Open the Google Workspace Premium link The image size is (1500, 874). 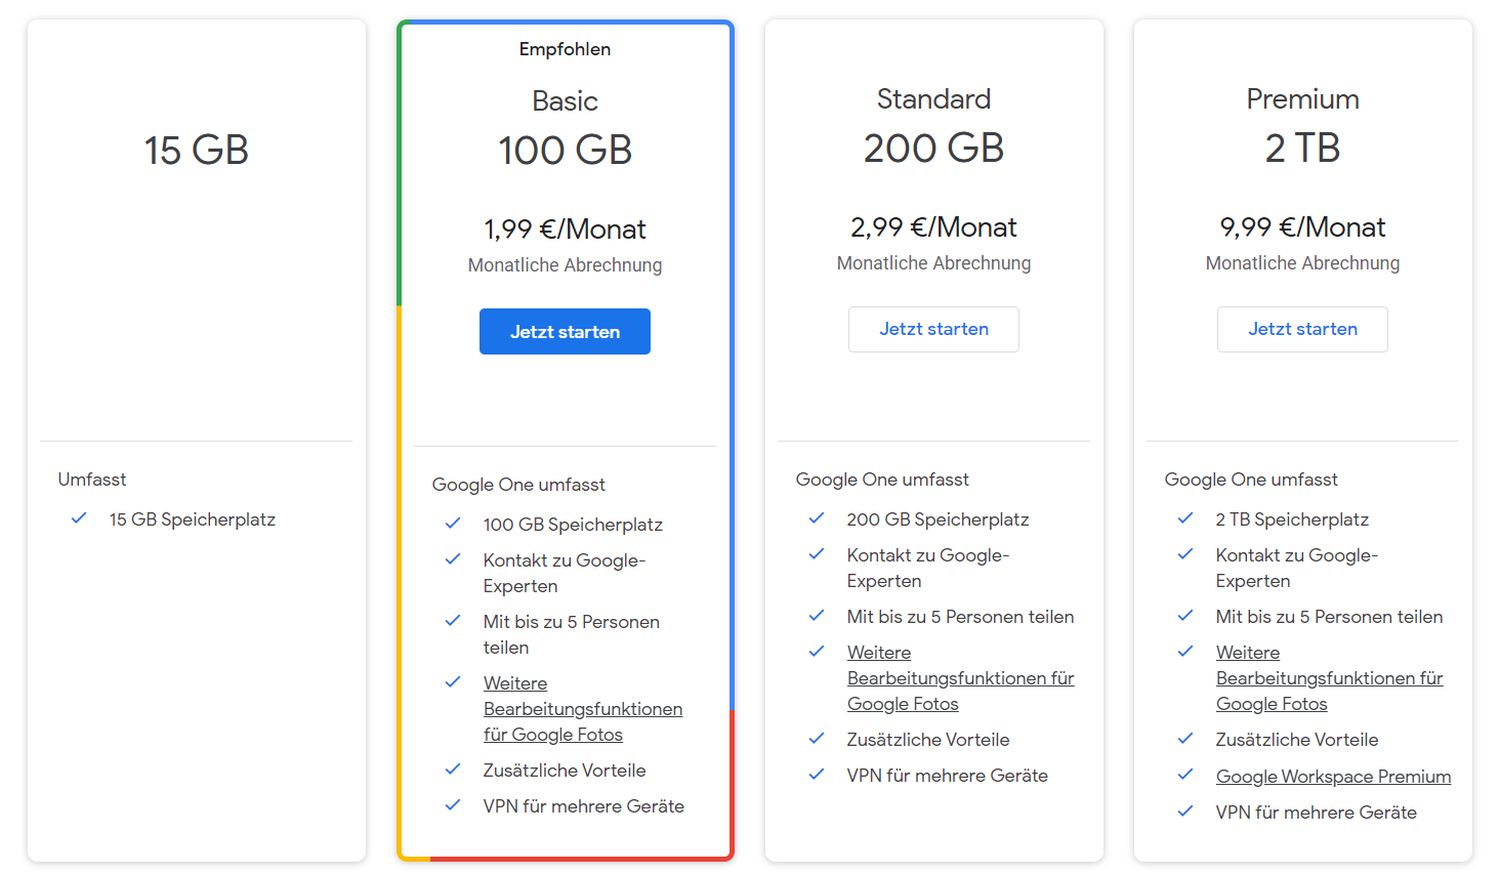coord(1332,776)
